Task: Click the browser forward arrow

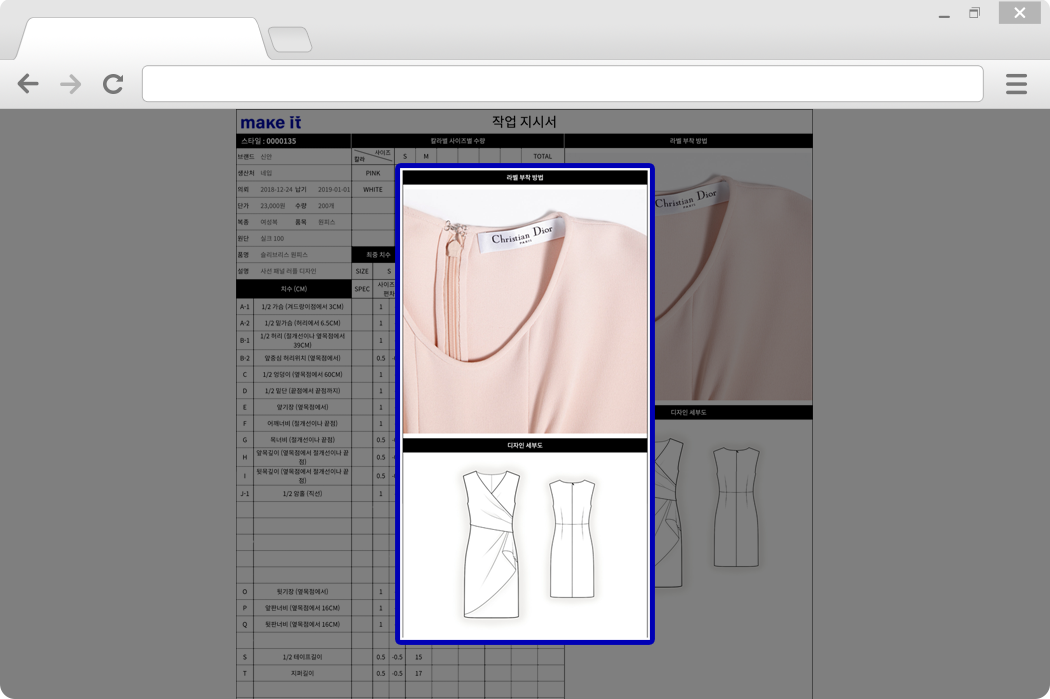Action: (70, 84)
